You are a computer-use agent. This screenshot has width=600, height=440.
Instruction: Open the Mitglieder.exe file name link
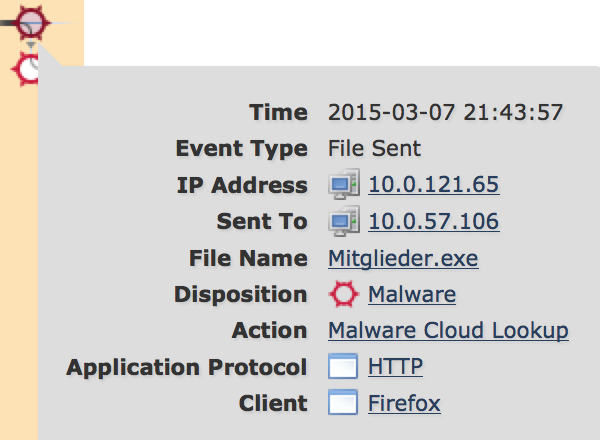coord(403,258)
